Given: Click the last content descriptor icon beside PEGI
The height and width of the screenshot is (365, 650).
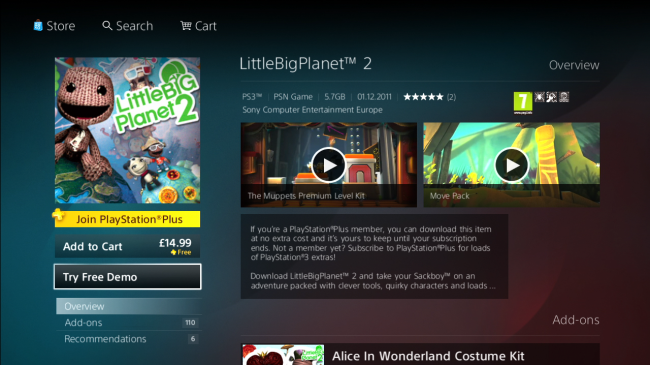Looking at the screenshot, I should point(564,97).
